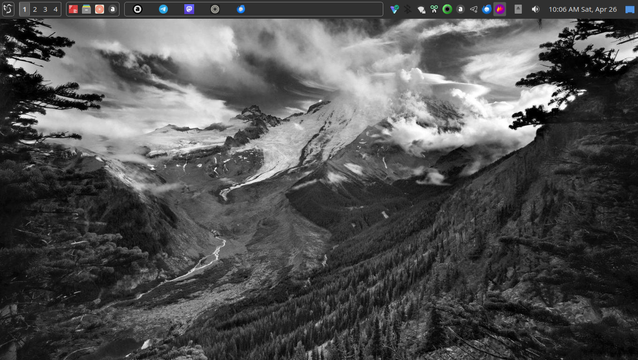Open the application menu swirl icon
Viewport: 638px width, 360px height.
(x=8, y=9)
